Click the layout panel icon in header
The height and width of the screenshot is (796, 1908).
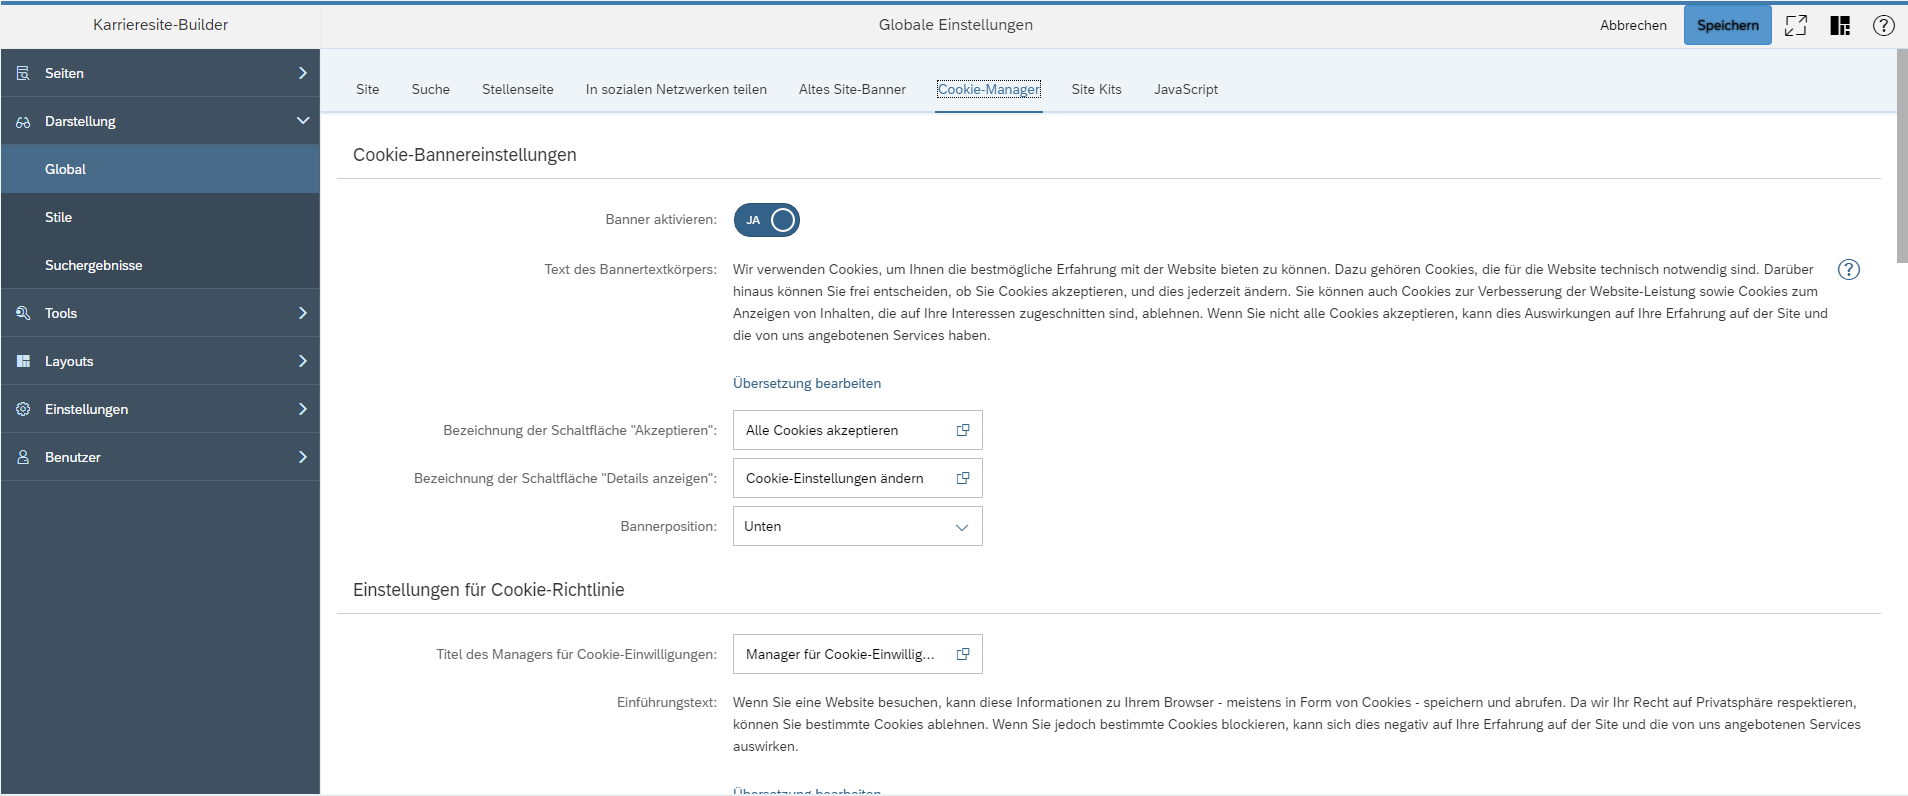(1840, 25)
